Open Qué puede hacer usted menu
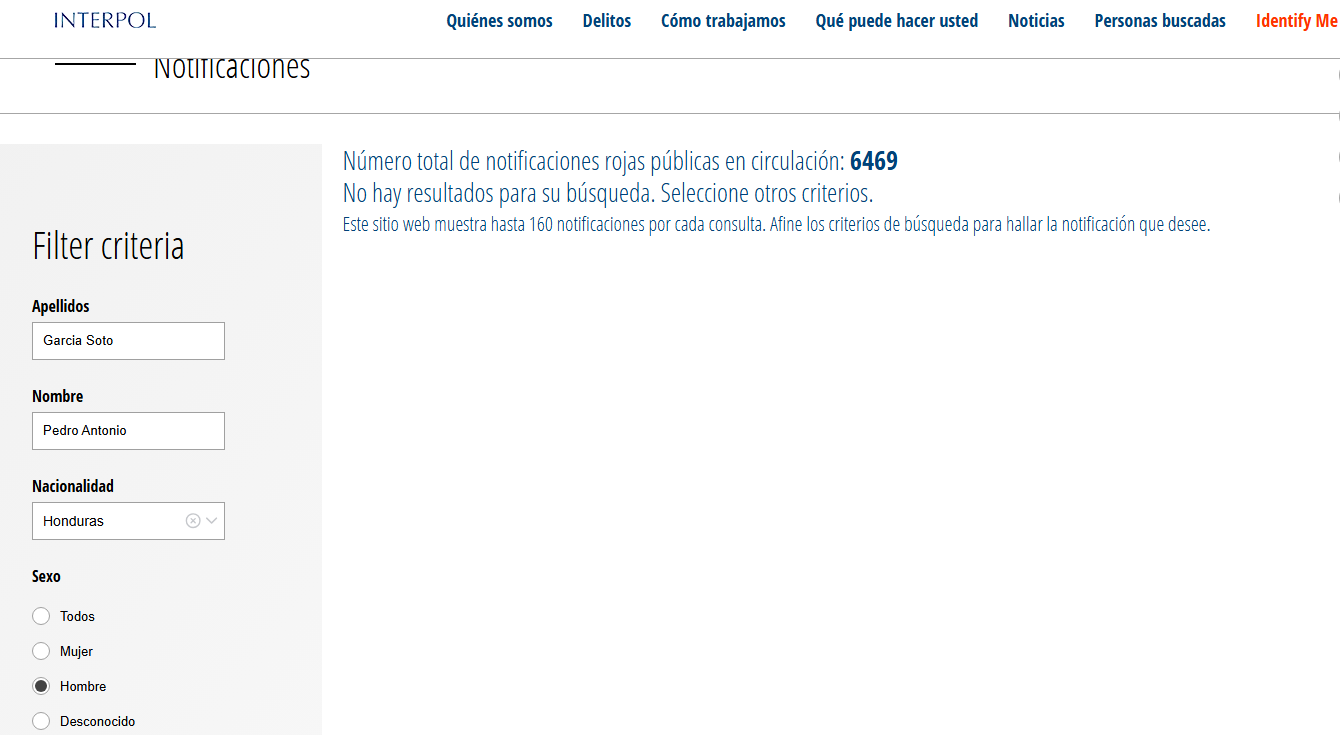This screenshot has height=735, width=1340. [x=897, y=21]
